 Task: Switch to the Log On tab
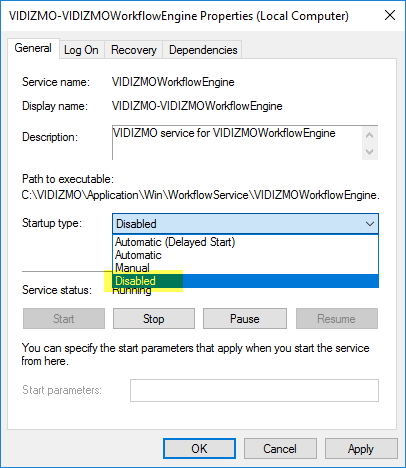coord(81,50)
